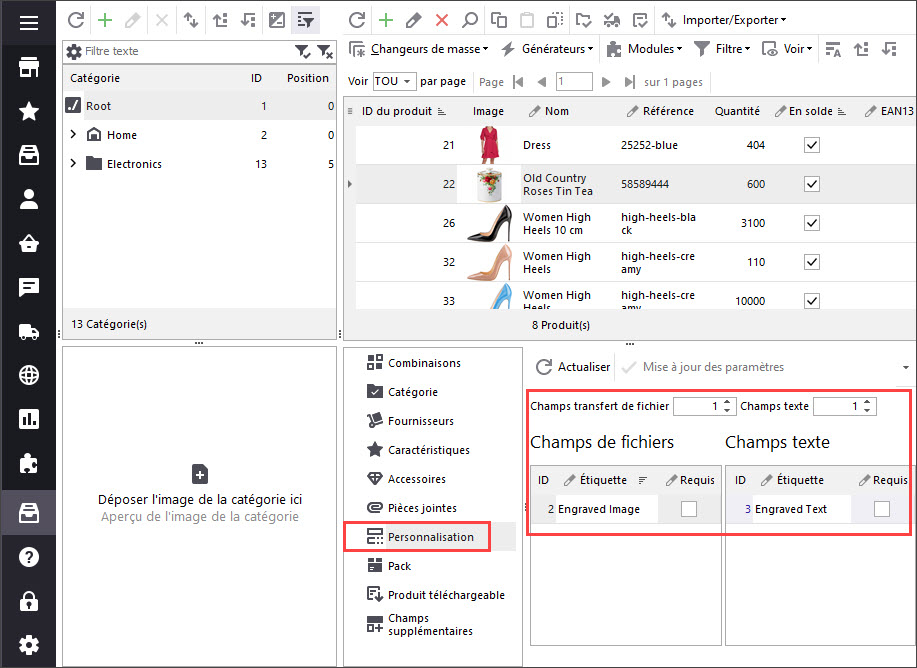917x668 pixels.
Task: Decrease Champs texte value
Action: (x=867, y=410)
